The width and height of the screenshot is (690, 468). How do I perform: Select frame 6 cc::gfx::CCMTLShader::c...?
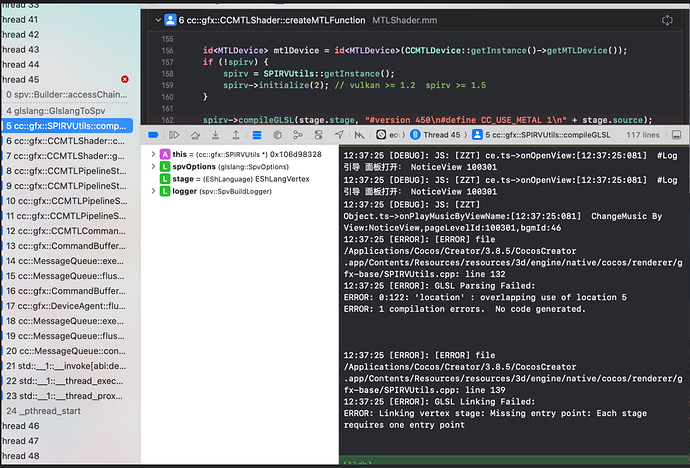coord(67,141)
